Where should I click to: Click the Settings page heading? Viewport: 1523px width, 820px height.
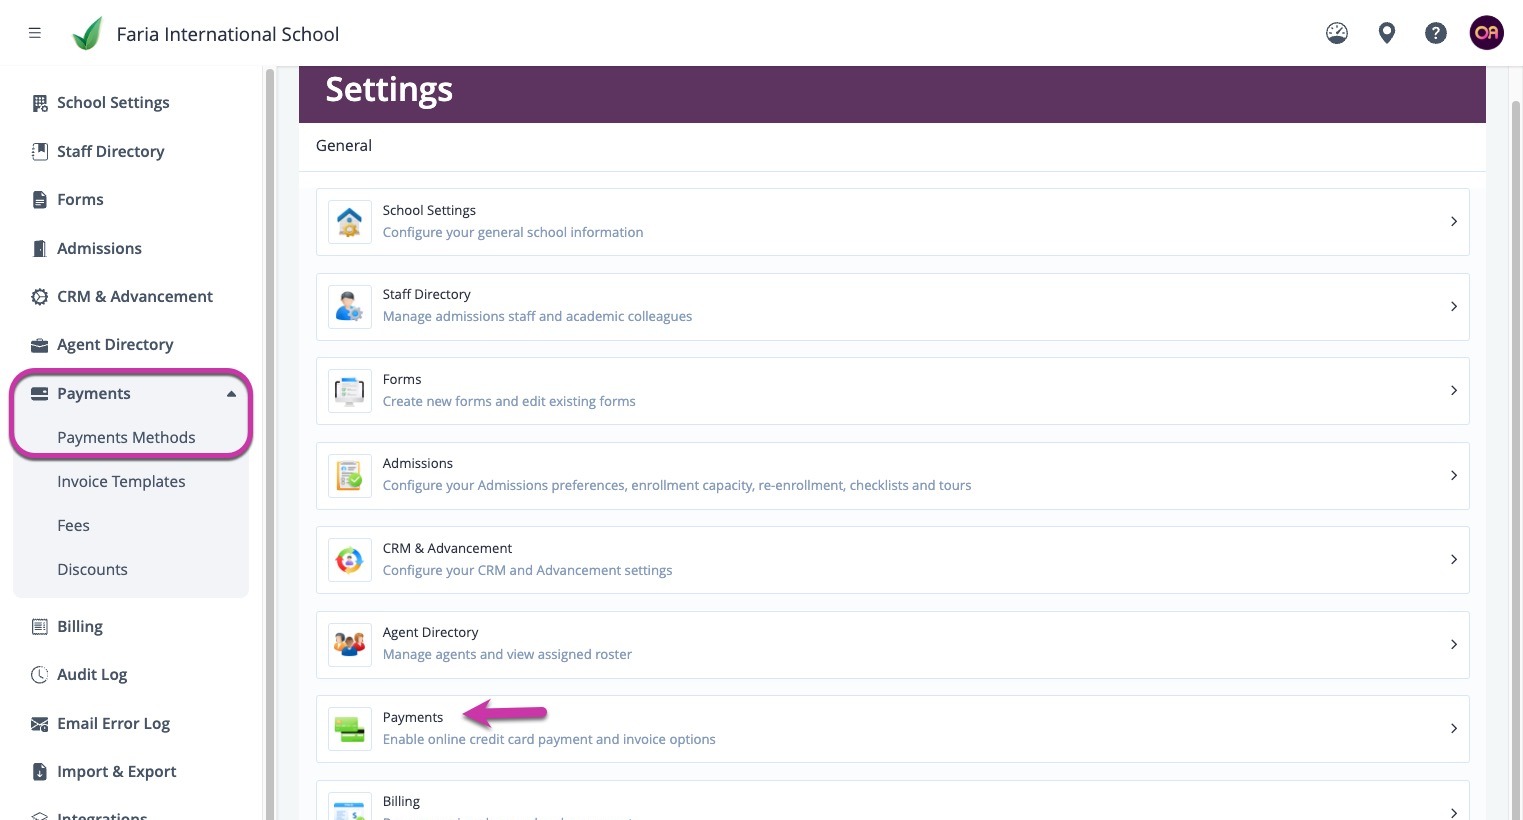click(x=389, y=90)
